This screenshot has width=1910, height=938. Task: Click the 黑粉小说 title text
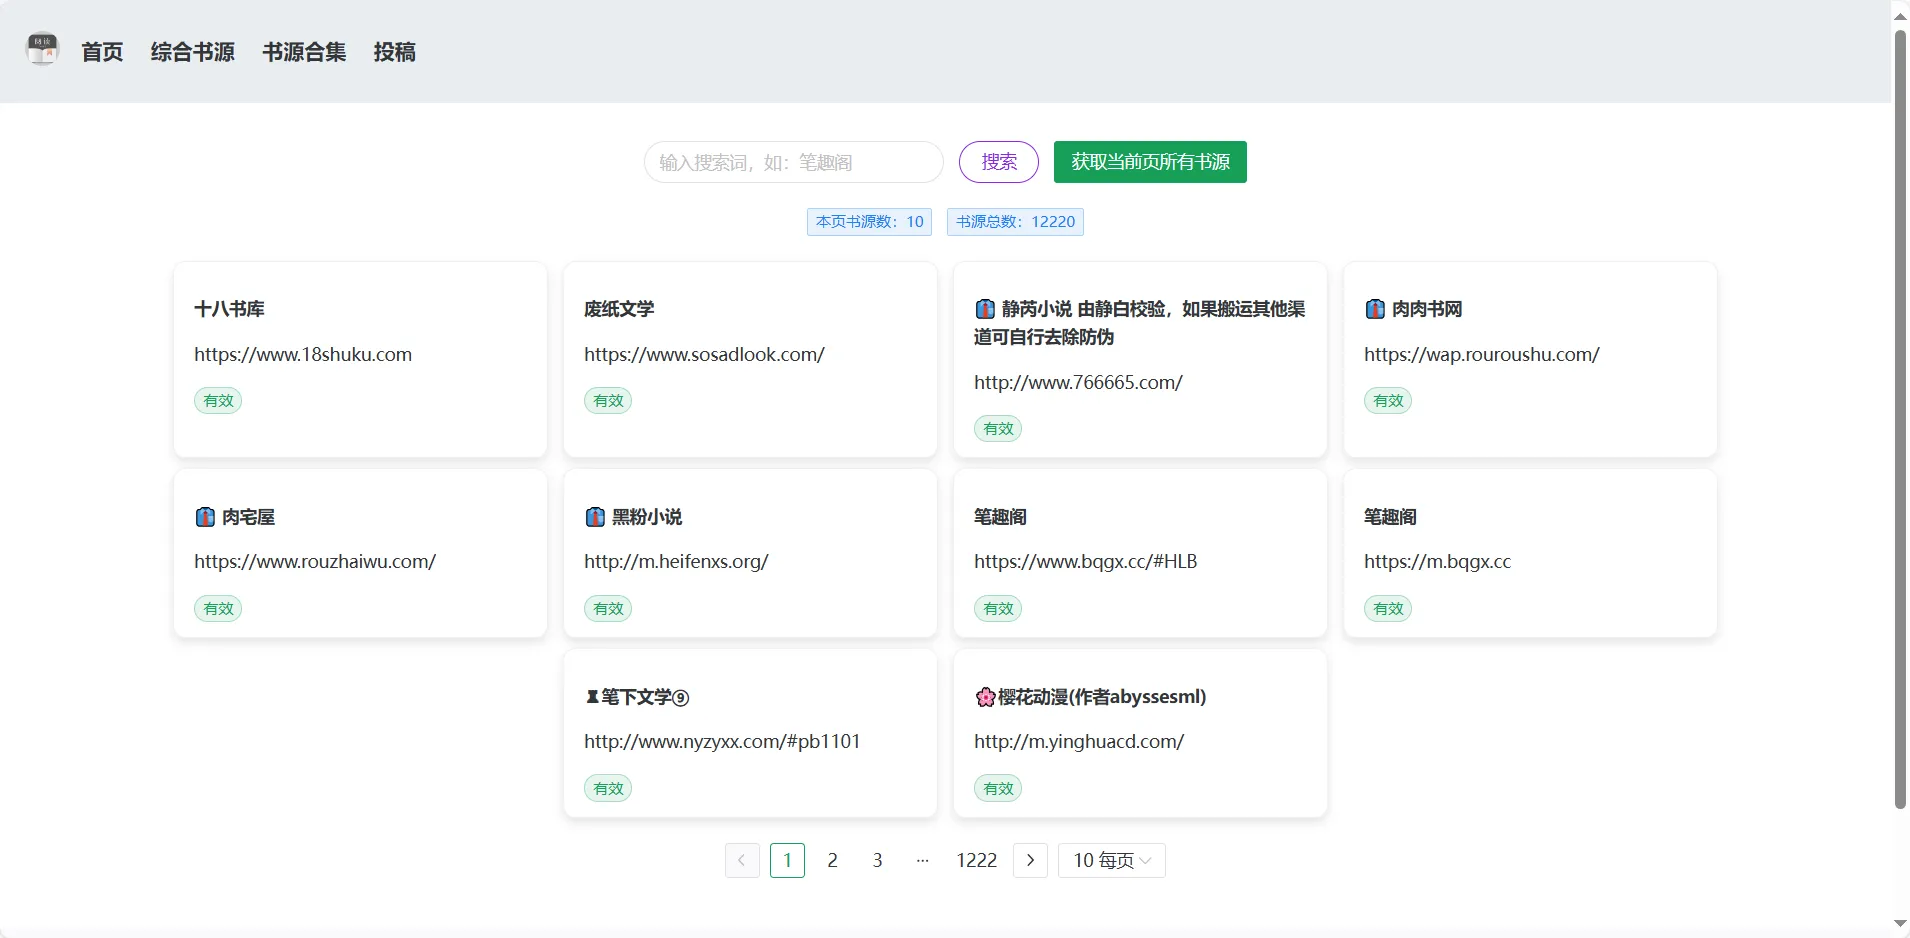click(647, 517)
